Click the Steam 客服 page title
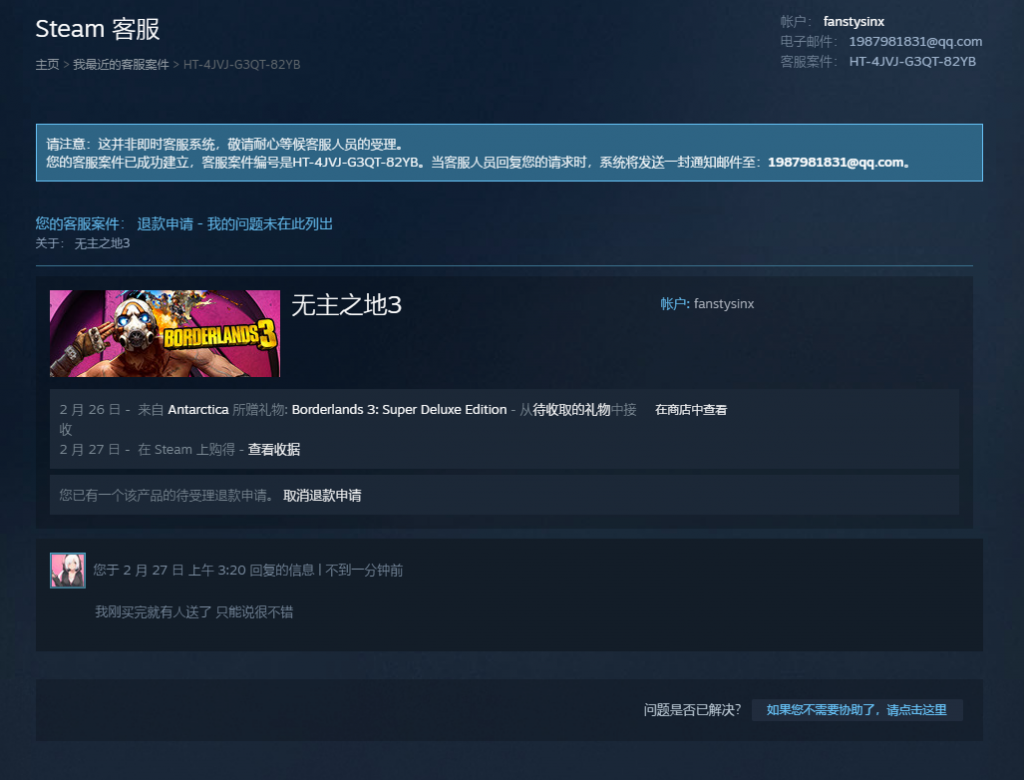1024x780 pixels. point(97,29)
